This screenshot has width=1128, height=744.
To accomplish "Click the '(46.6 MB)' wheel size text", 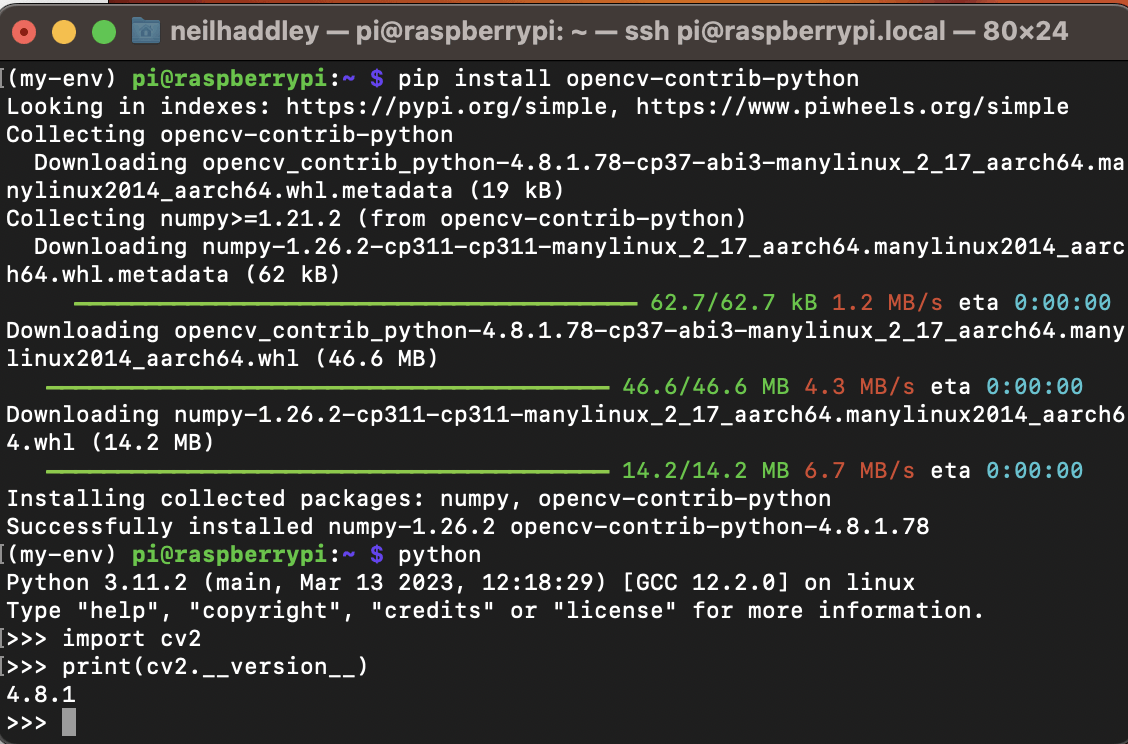I will pos(376,358).
